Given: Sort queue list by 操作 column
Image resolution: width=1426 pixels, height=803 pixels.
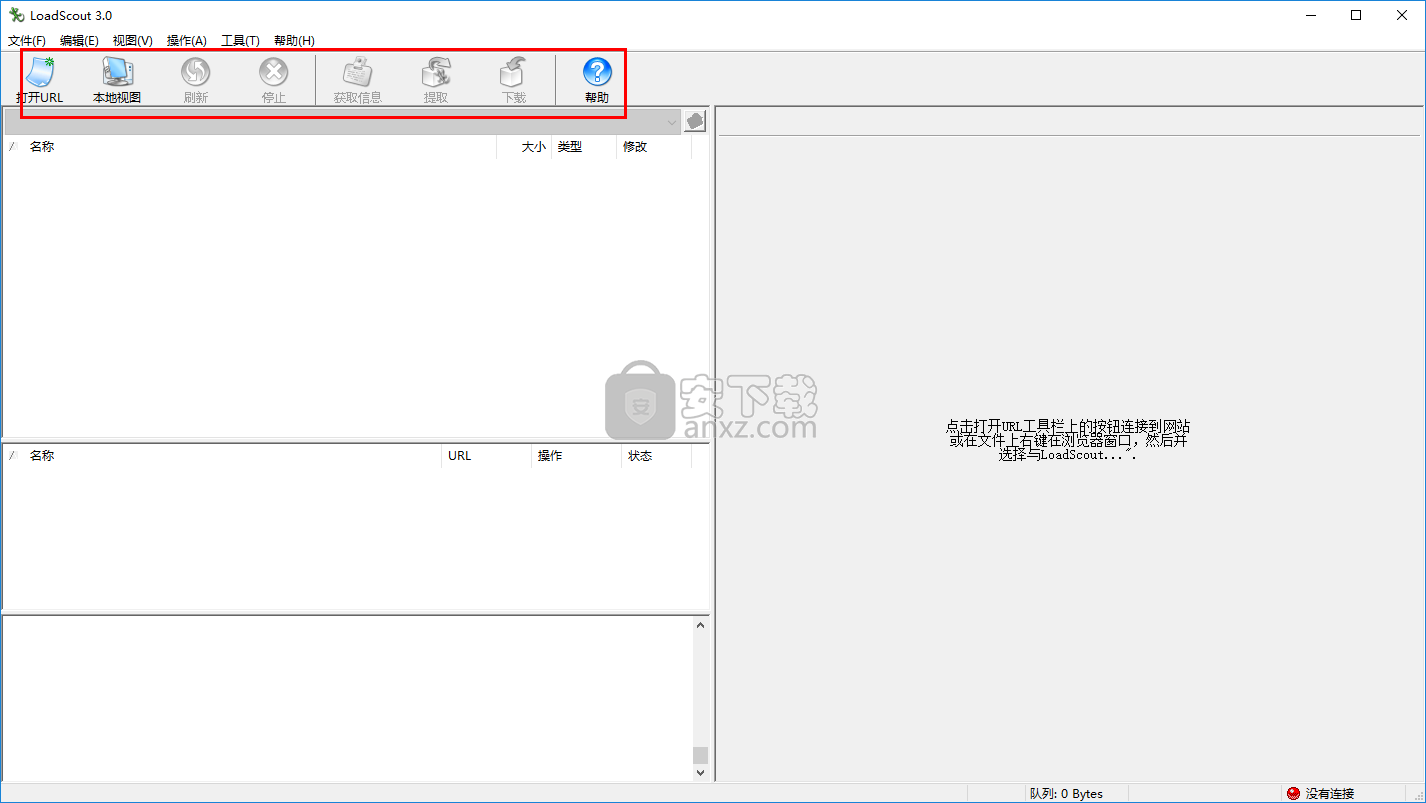Looking at the screenshot, I should [577, 456].
